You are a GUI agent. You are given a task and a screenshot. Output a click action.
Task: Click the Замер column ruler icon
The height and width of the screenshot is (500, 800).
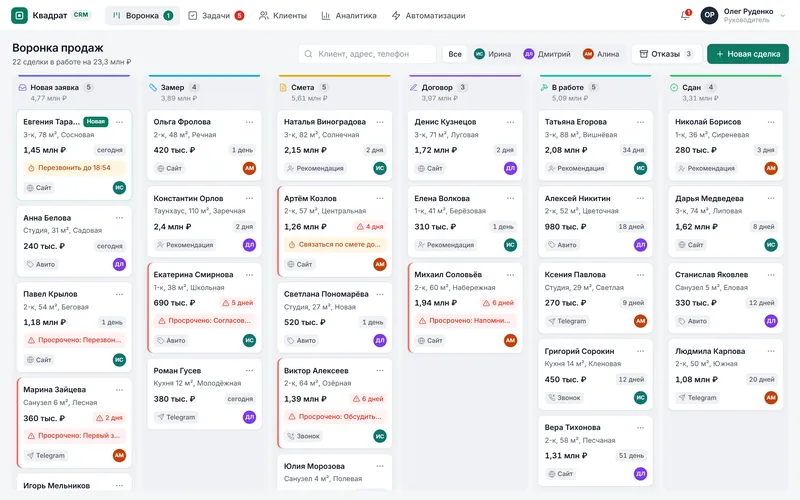(x=153, y=87)
